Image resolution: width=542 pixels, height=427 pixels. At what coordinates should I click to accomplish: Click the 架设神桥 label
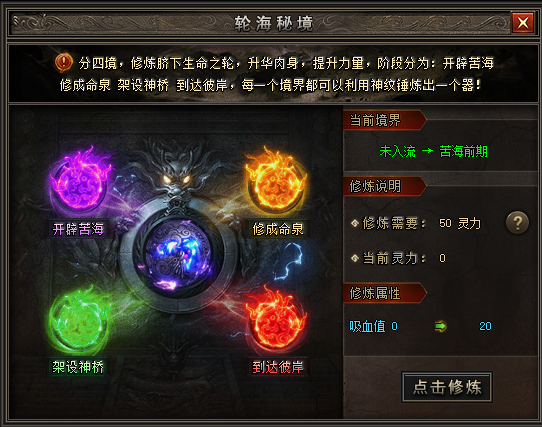click(x=78, y=367)
